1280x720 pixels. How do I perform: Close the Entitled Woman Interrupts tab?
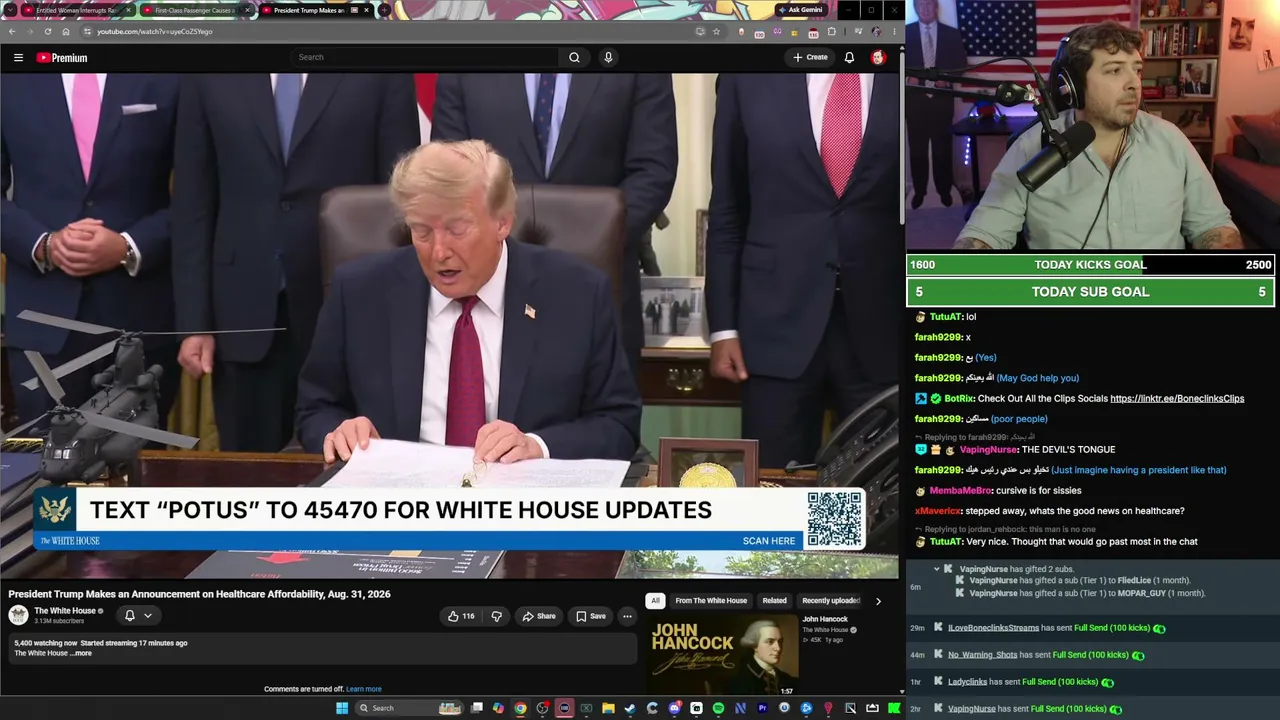tap(128, 10)
